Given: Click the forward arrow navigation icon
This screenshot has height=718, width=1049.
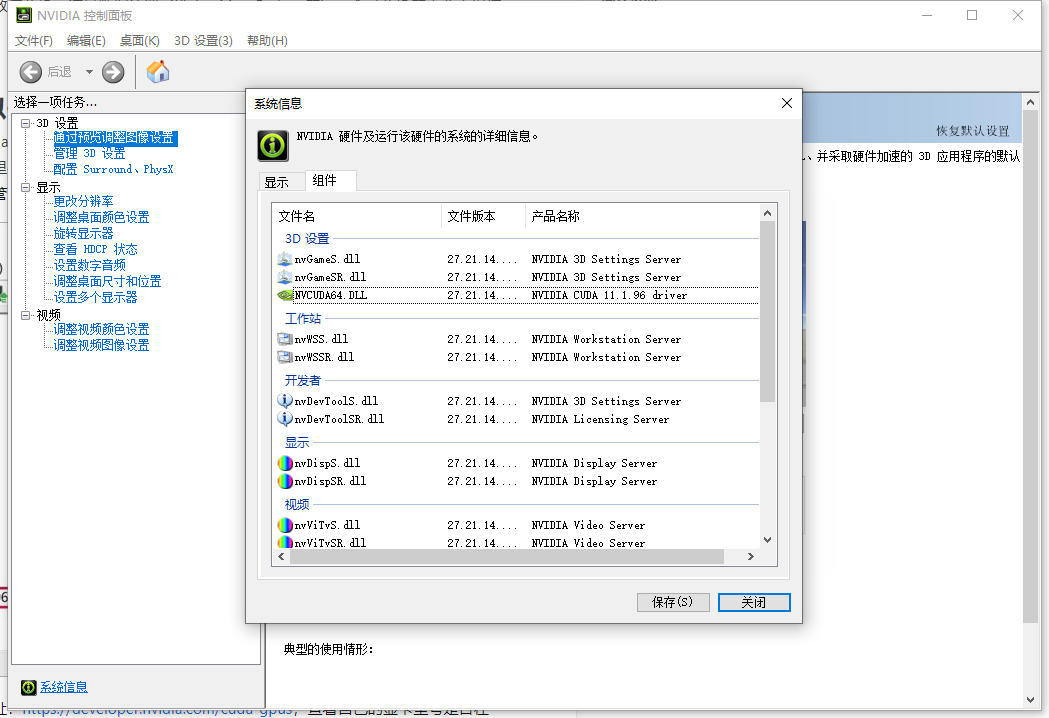Looking at the screenshot, I should 113,72.
